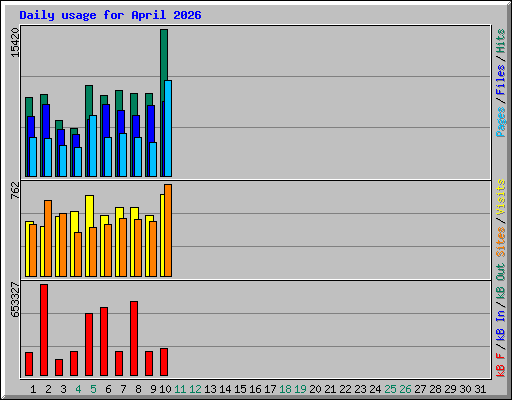The image size is (512, 400).
Task: Select the blue "Files" legend label
Action: 500,80
